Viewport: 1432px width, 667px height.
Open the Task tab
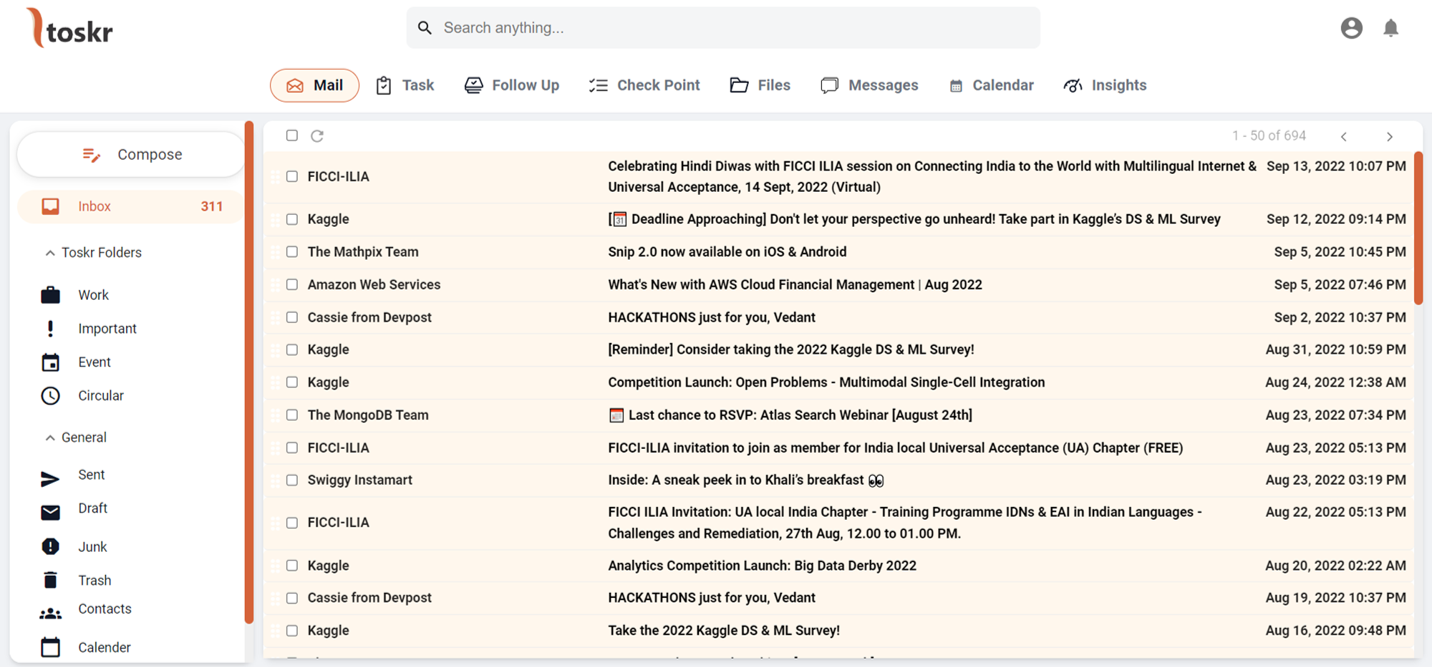tap(405, 86)
